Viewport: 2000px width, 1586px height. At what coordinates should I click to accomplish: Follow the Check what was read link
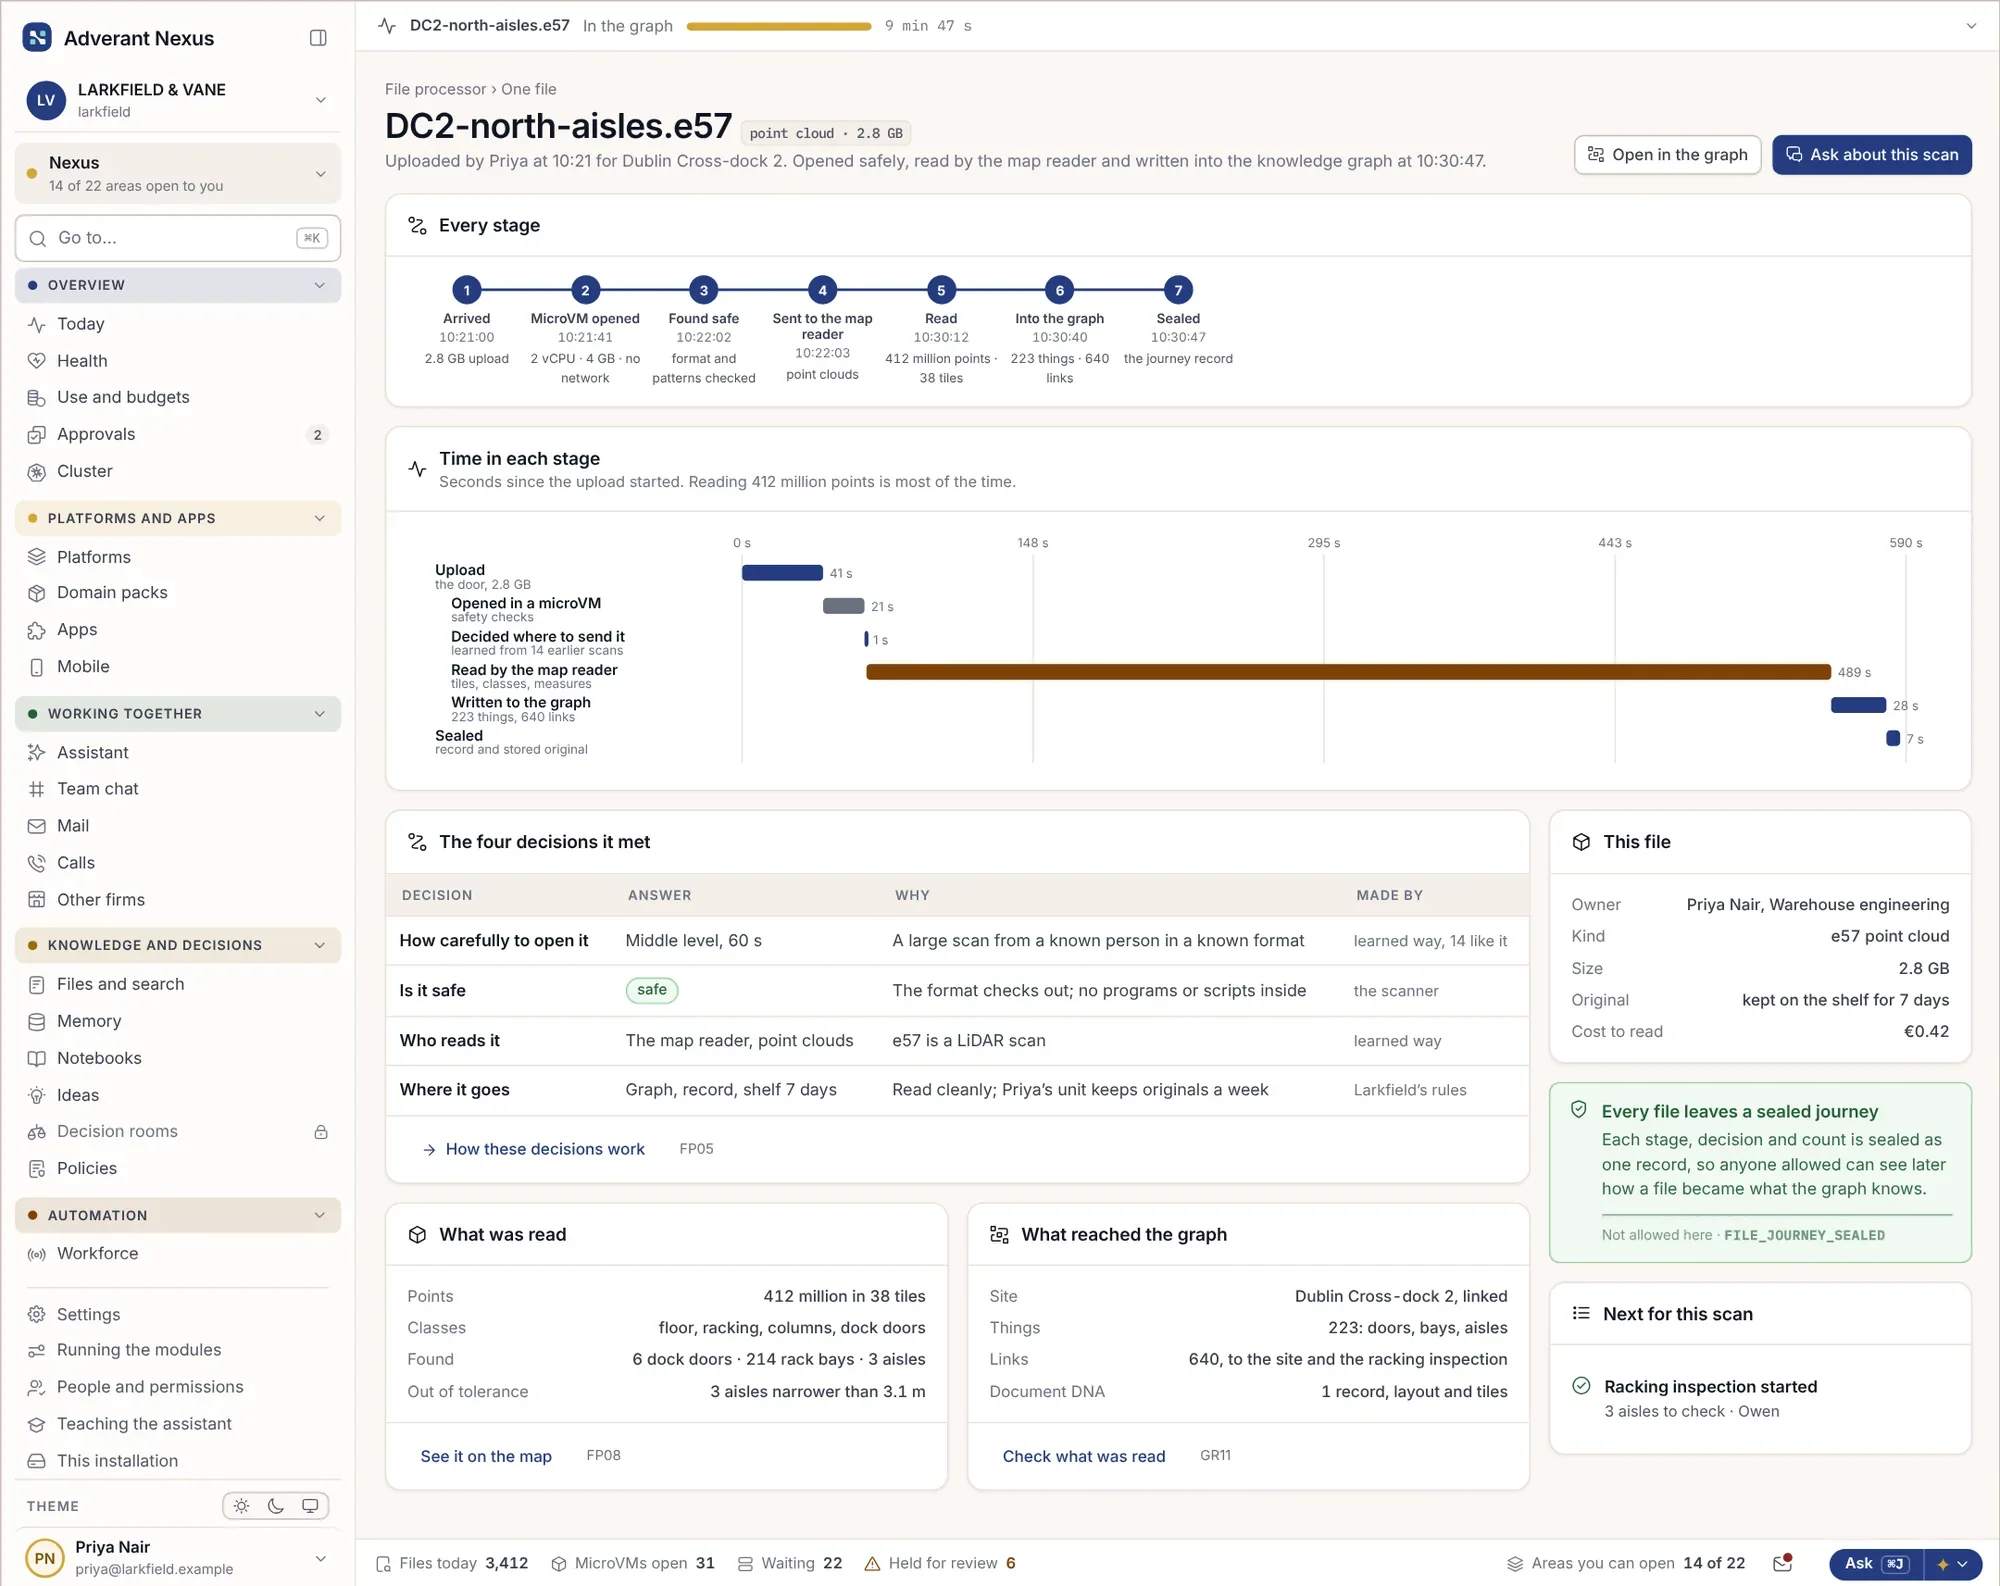pyautogui.click(x=1084, y=1456)
